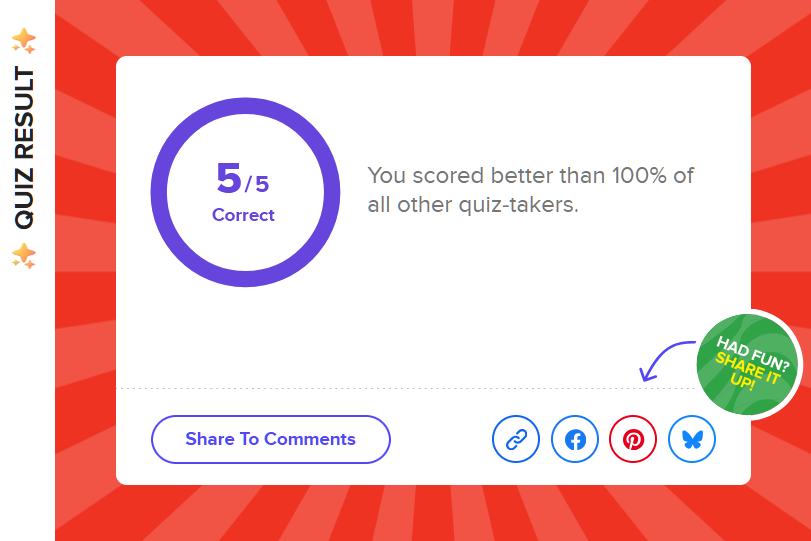The image size is (811, 541).
Task: Click the dotted divider line in the card
Action: [x=406, y=388]
